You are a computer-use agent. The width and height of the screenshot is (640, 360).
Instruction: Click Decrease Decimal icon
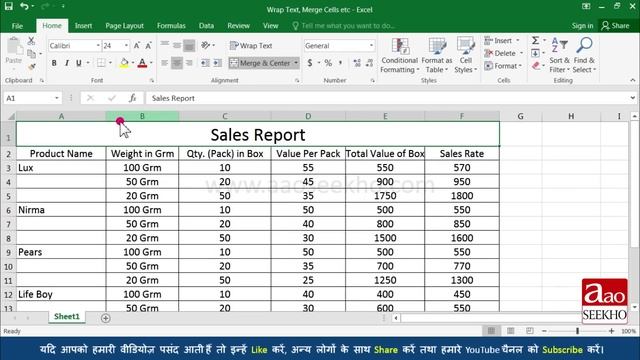click(x=369, y=63)
